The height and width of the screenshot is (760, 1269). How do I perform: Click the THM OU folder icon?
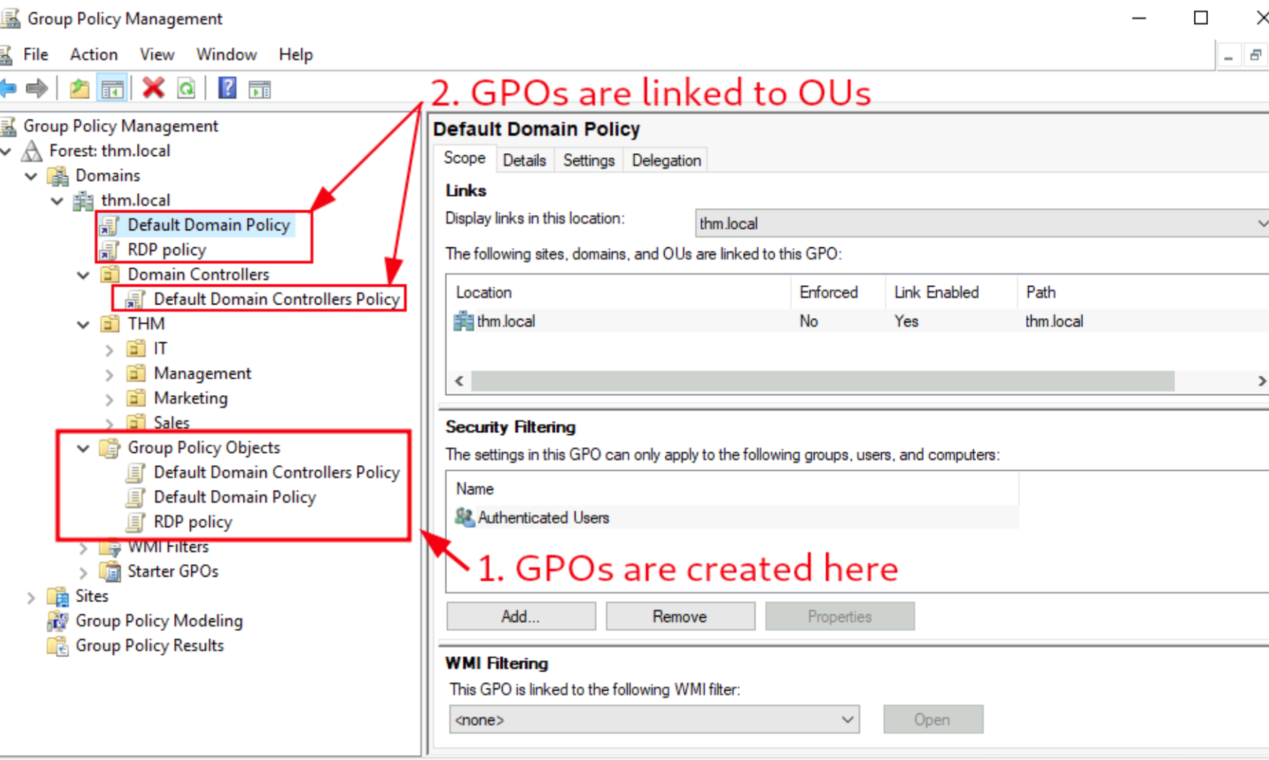pyautogui.click(x=110, y=324)
